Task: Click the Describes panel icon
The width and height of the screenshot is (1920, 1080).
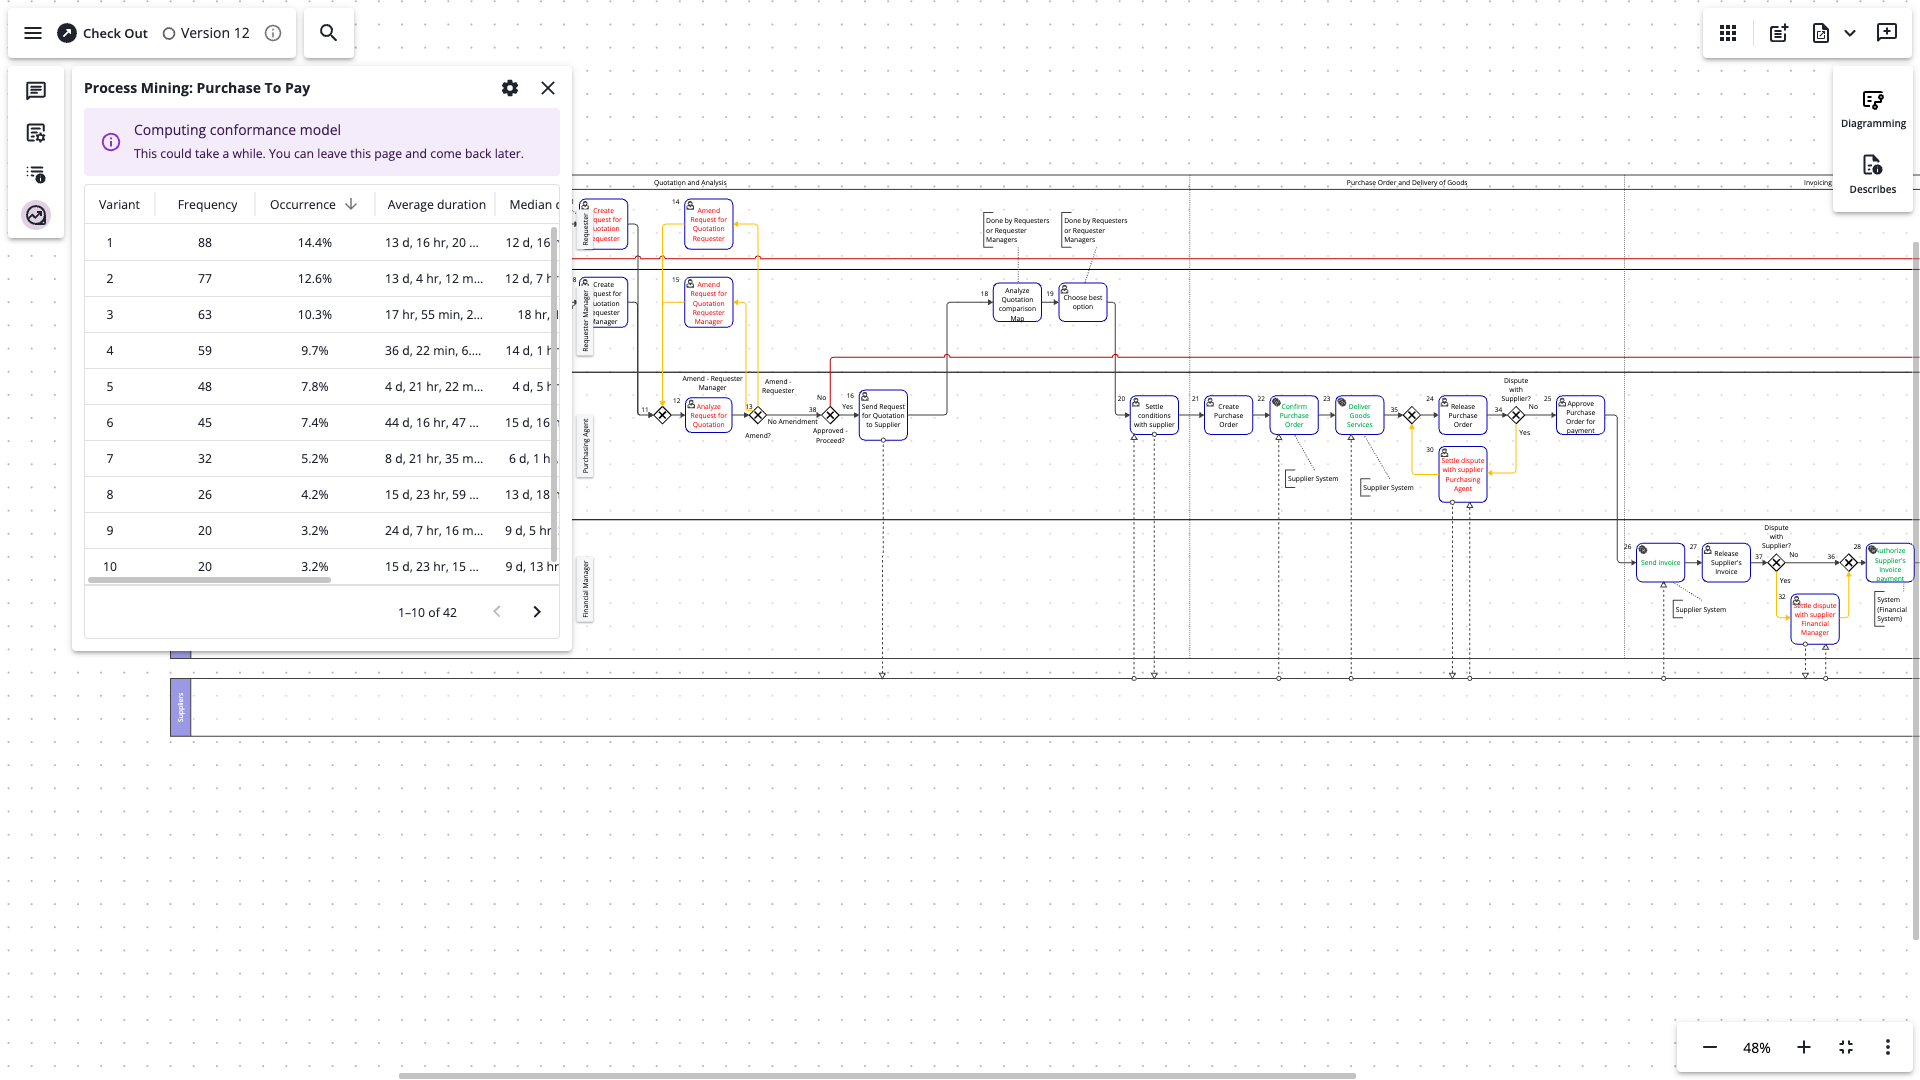Action: click(x=1872, y=173)
